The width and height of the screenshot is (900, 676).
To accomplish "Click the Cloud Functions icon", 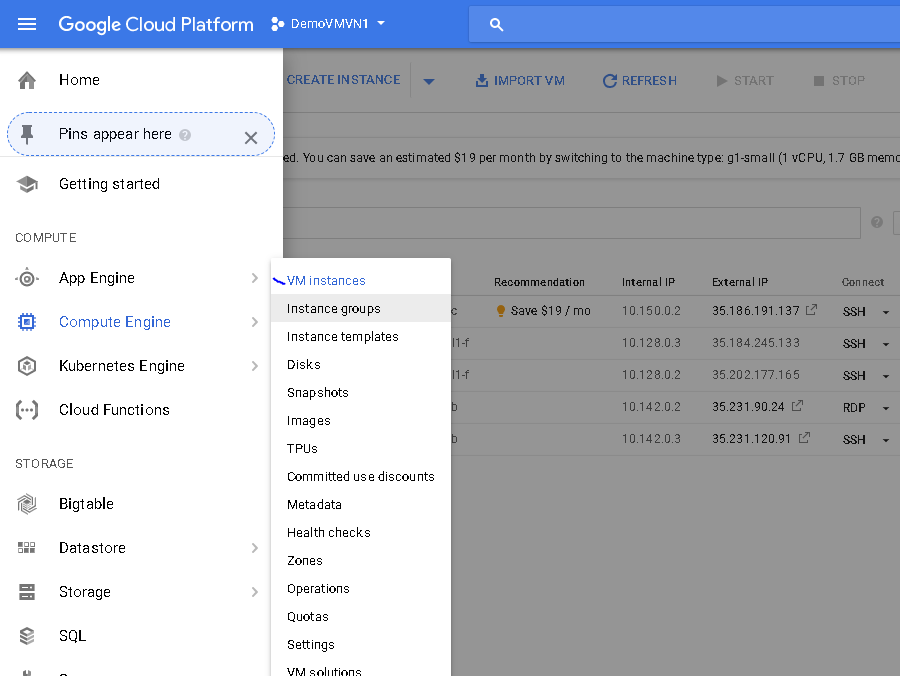I will [27, 410].
